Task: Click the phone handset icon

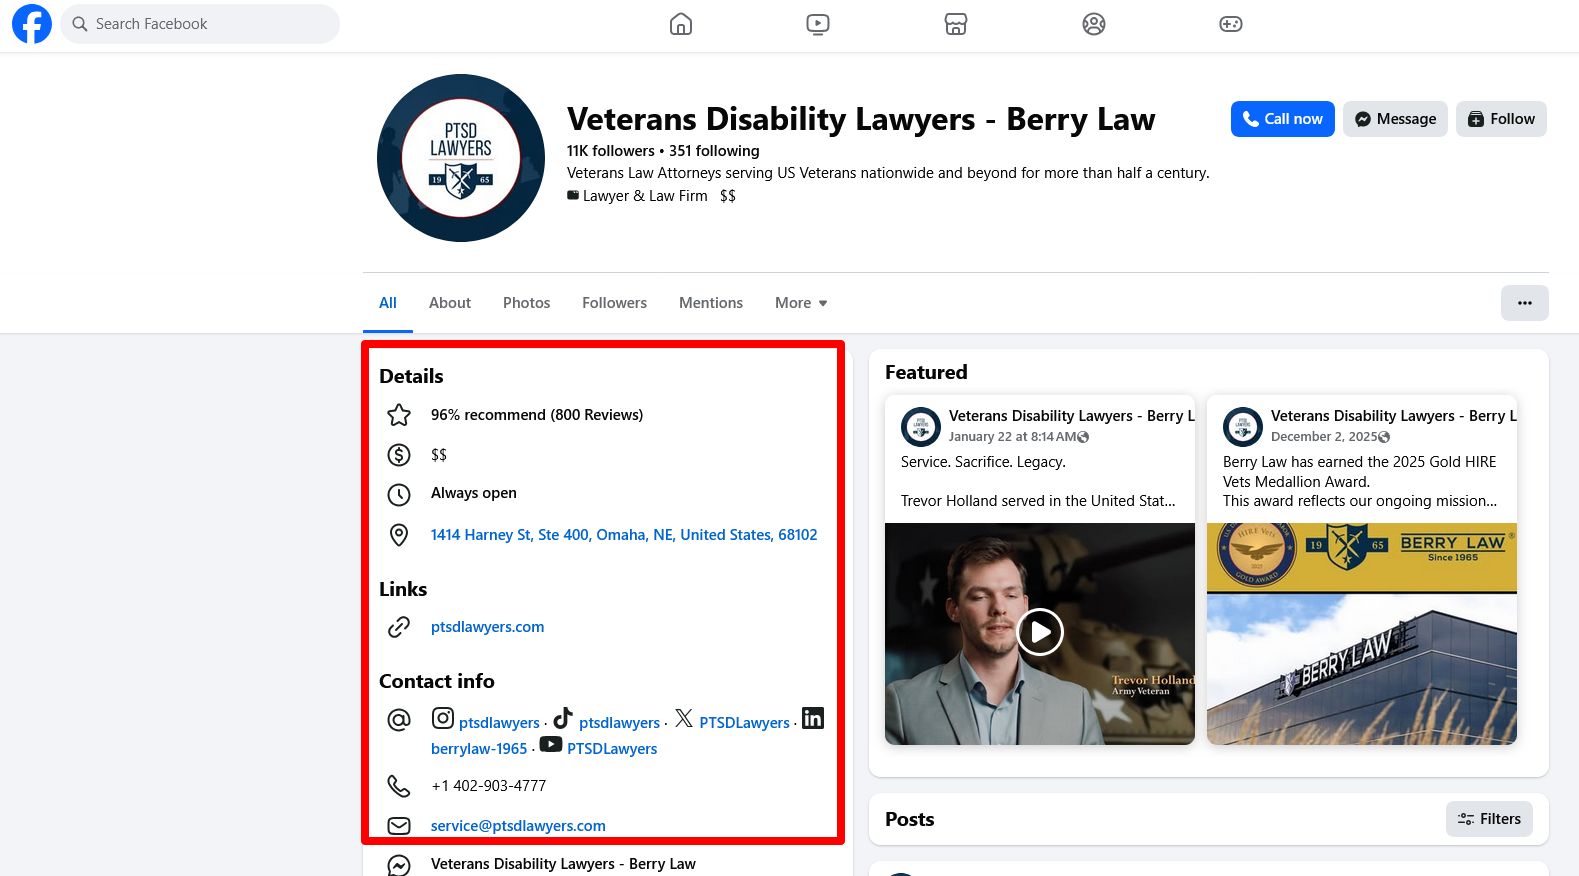Action: [x=399, y=786]
